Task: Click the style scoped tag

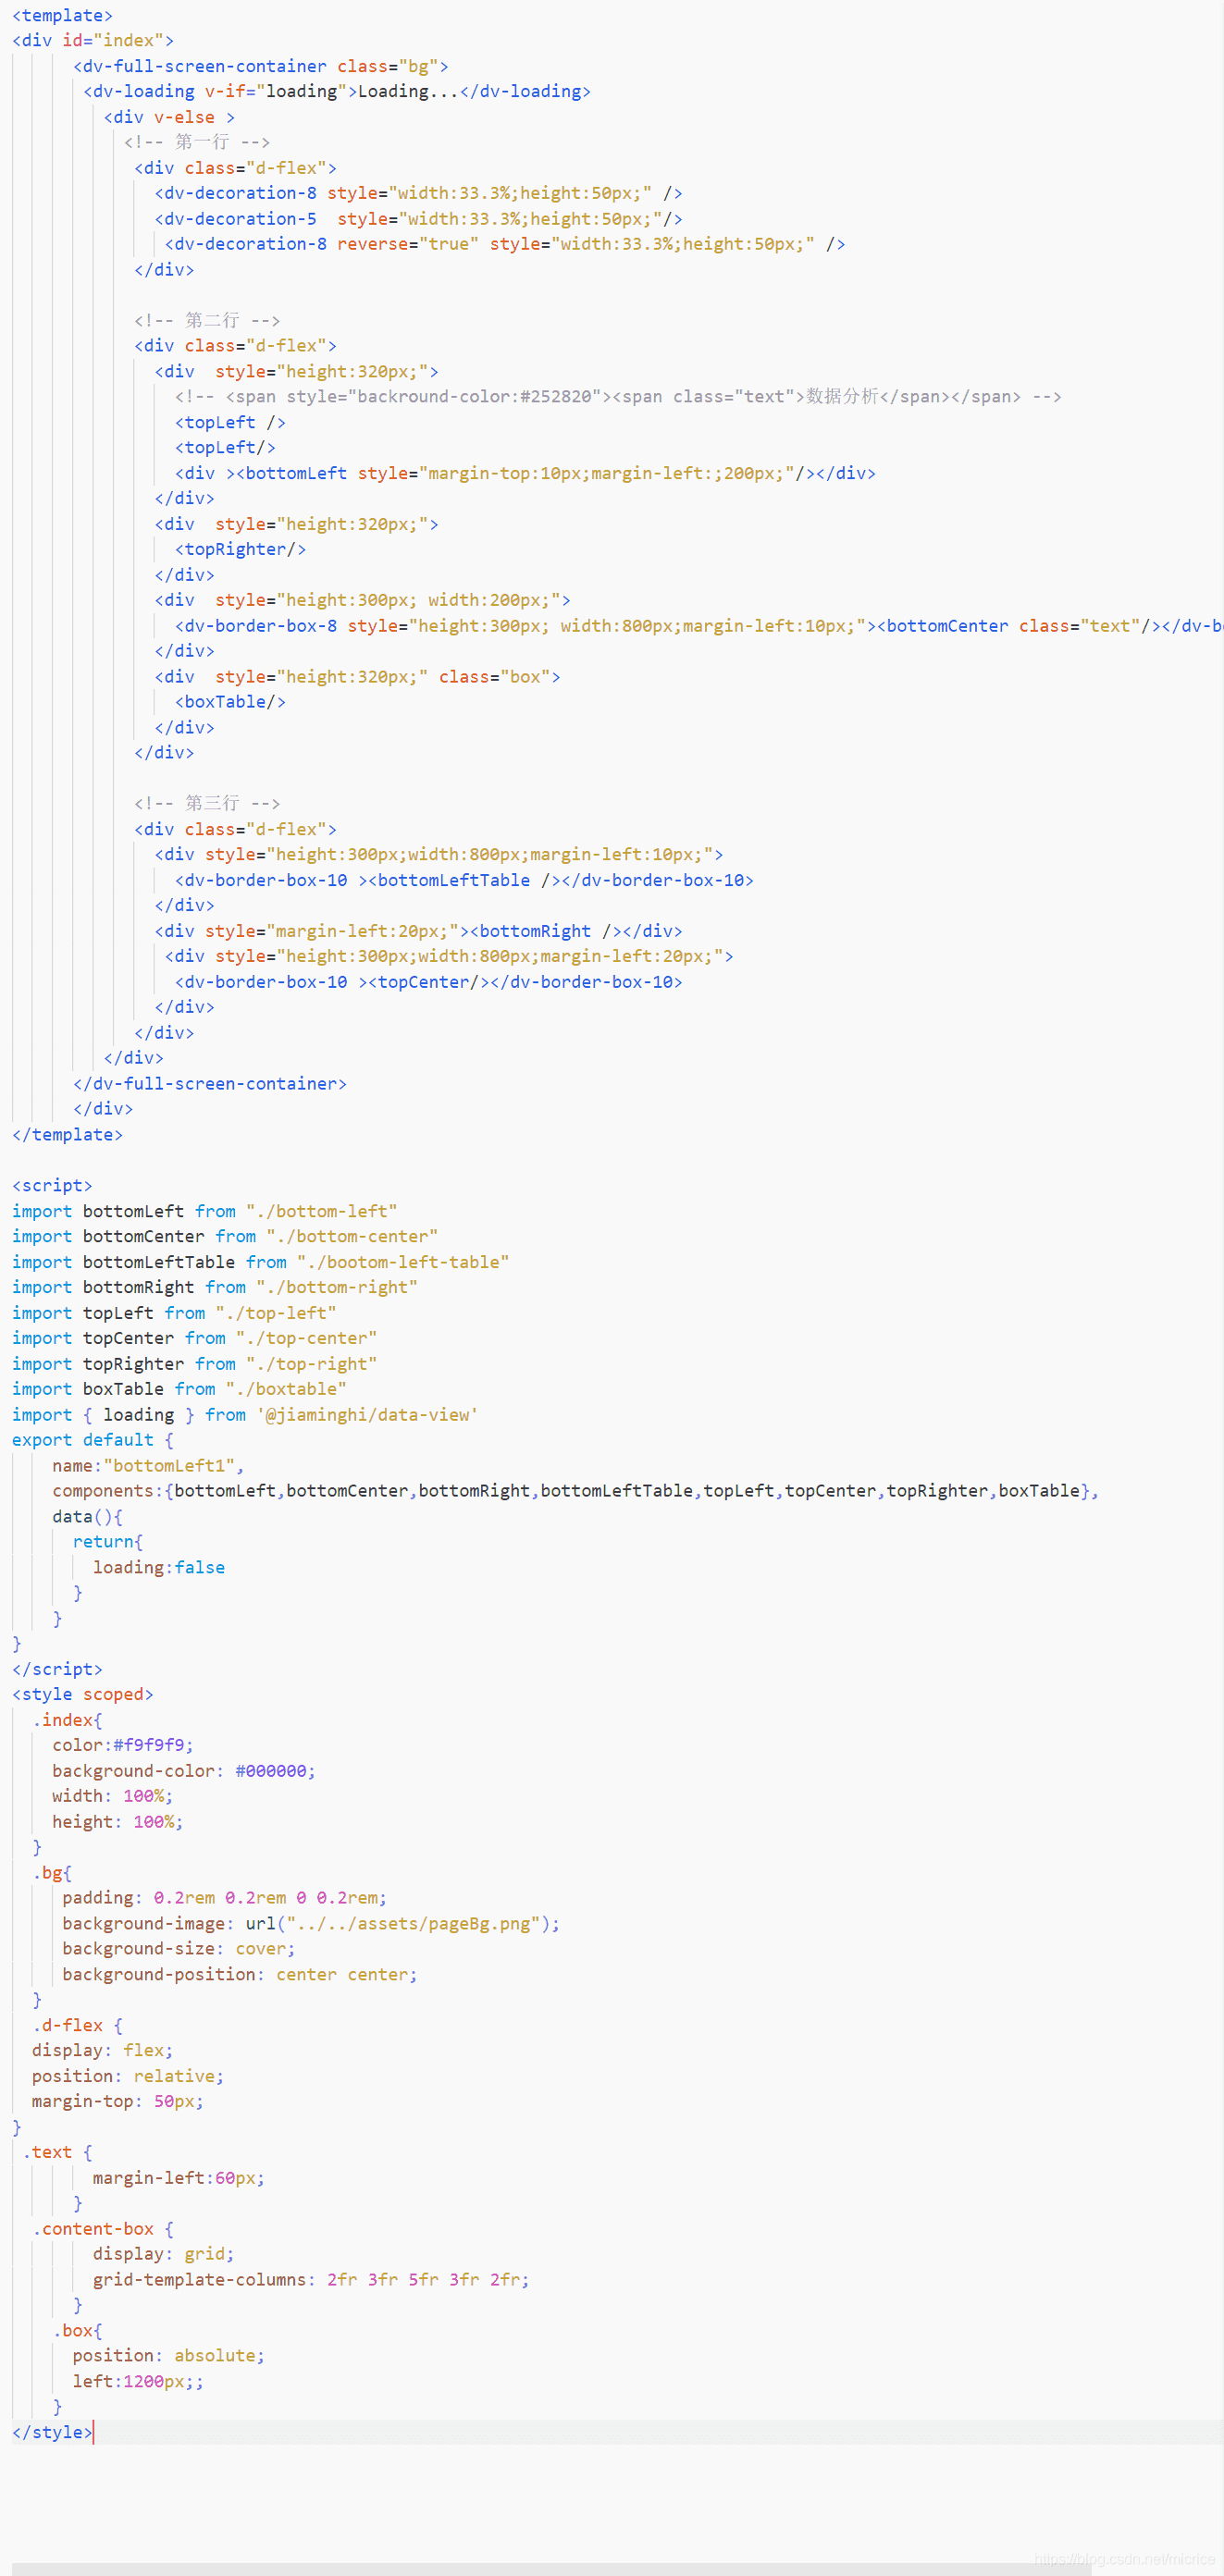Action: point(83,1694)
